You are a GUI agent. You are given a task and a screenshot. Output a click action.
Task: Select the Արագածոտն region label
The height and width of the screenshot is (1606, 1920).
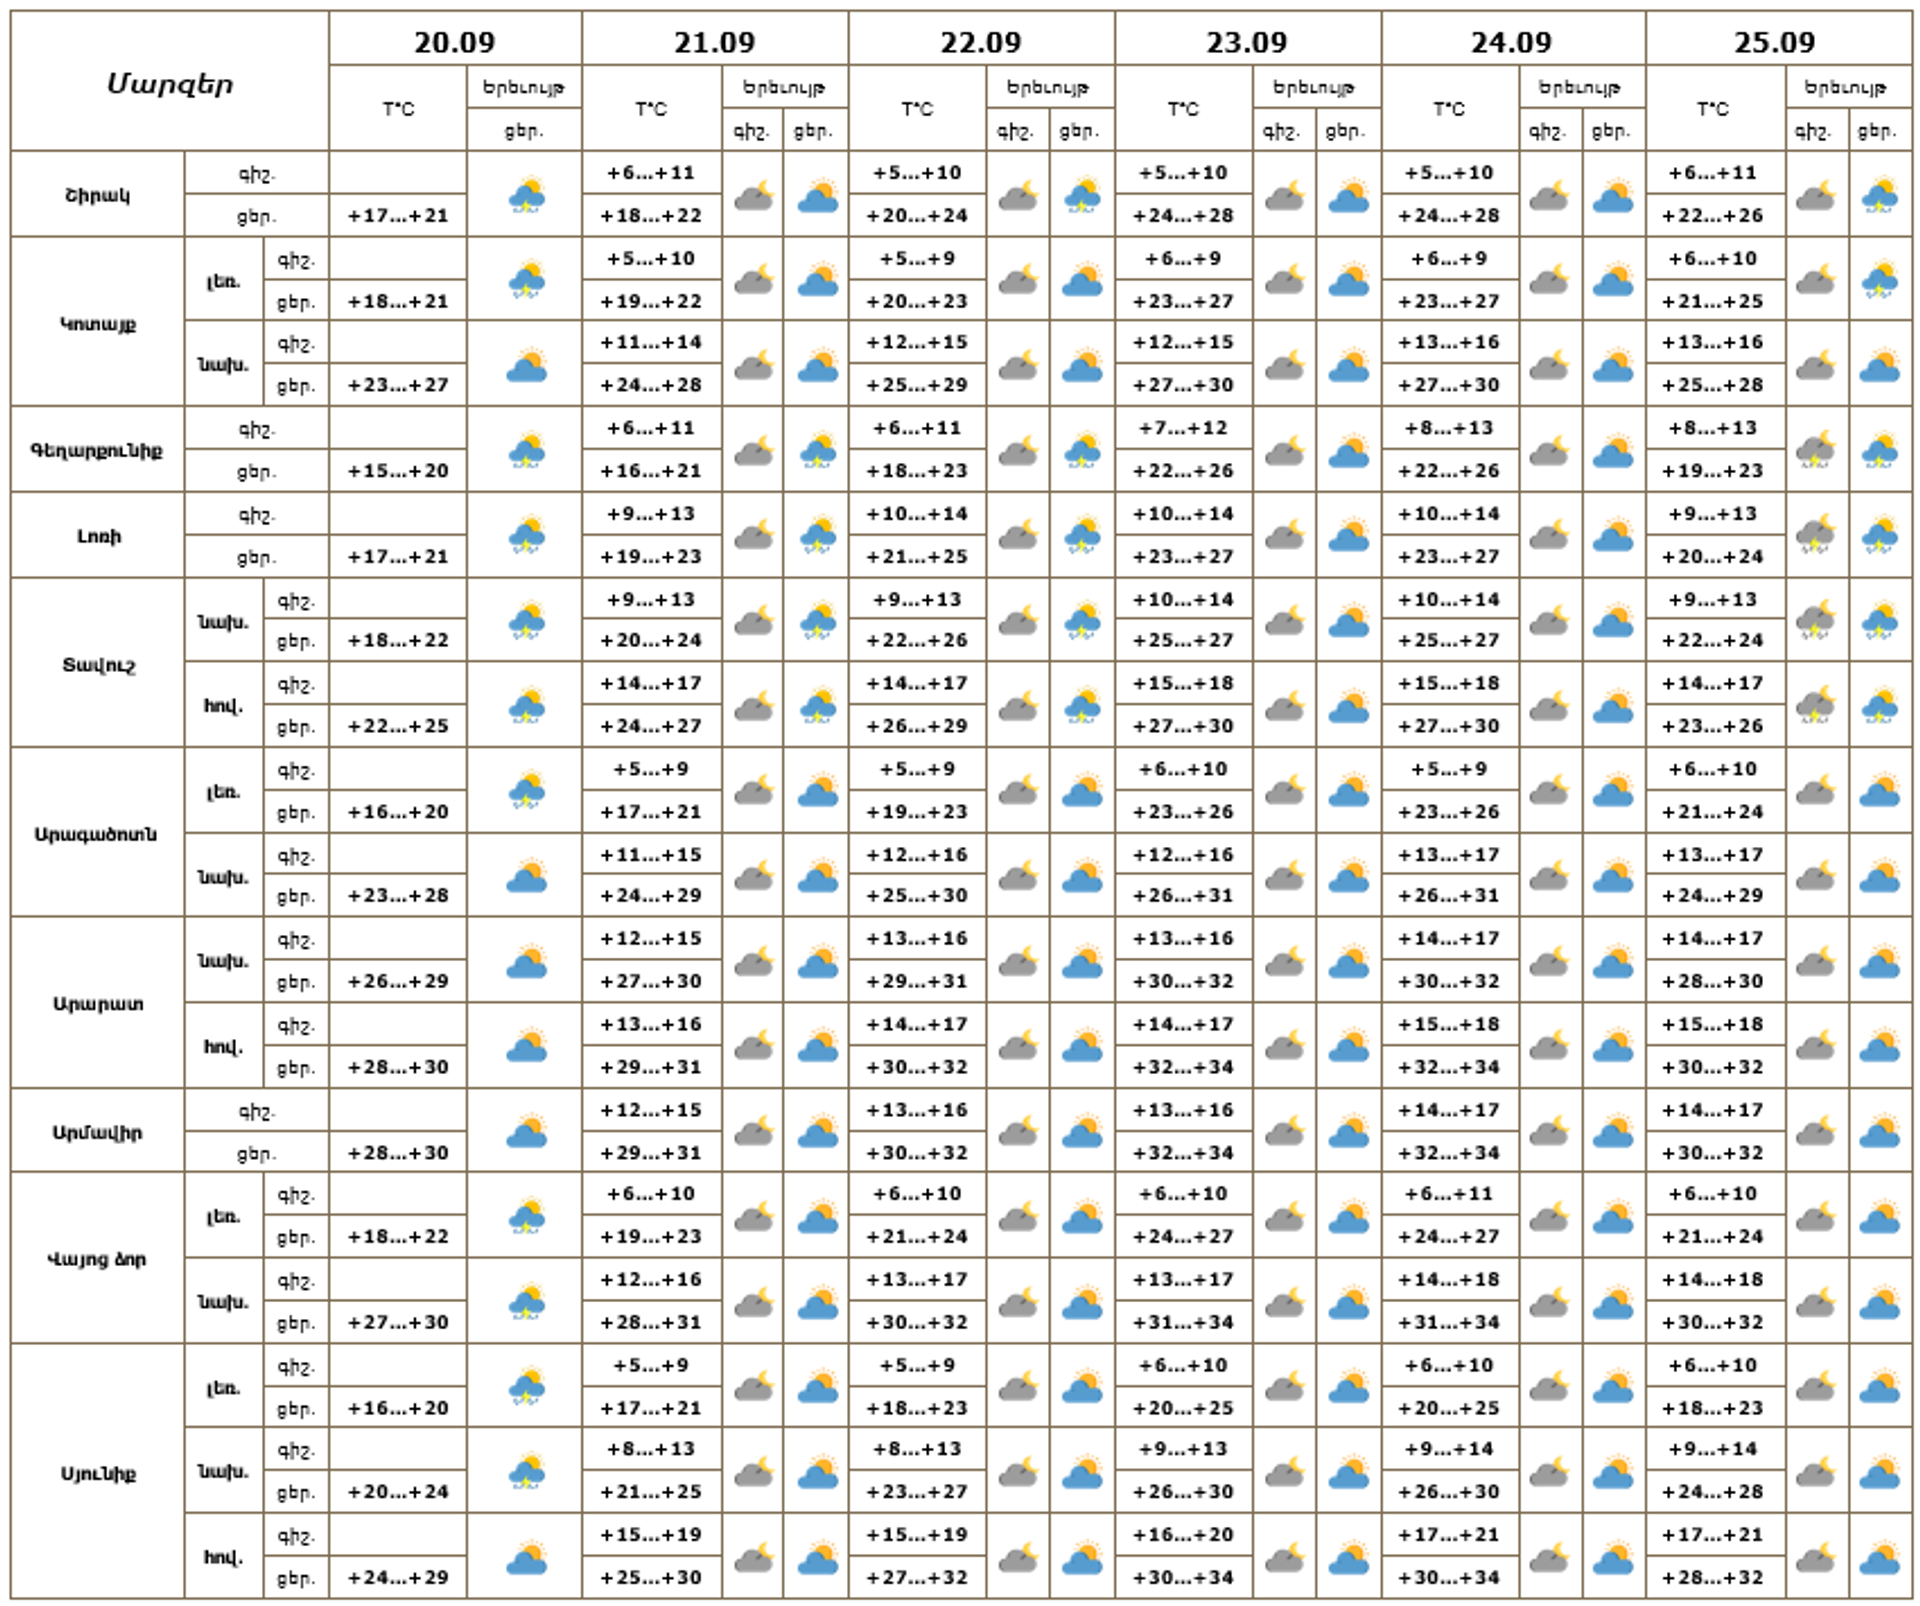point(97,834)
